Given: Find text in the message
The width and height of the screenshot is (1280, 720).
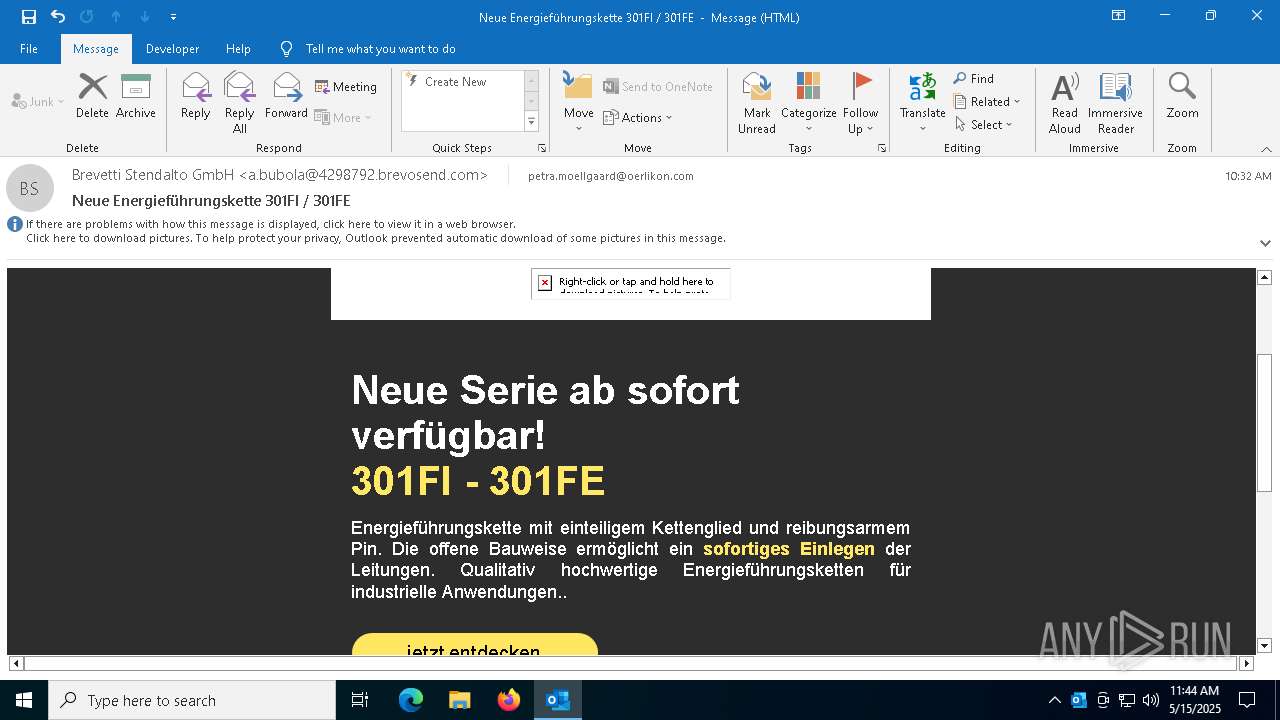Looking at the screenshot, I should [974, 79].
